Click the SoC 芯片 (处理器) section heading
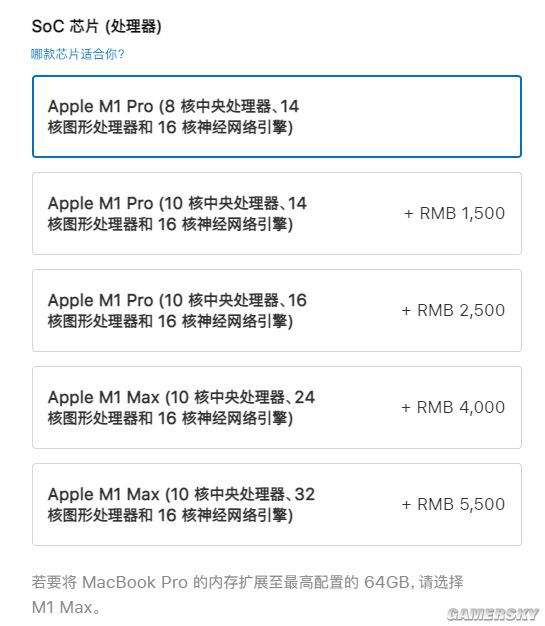Screen dimensions: 545x626 tap(97, 26)
